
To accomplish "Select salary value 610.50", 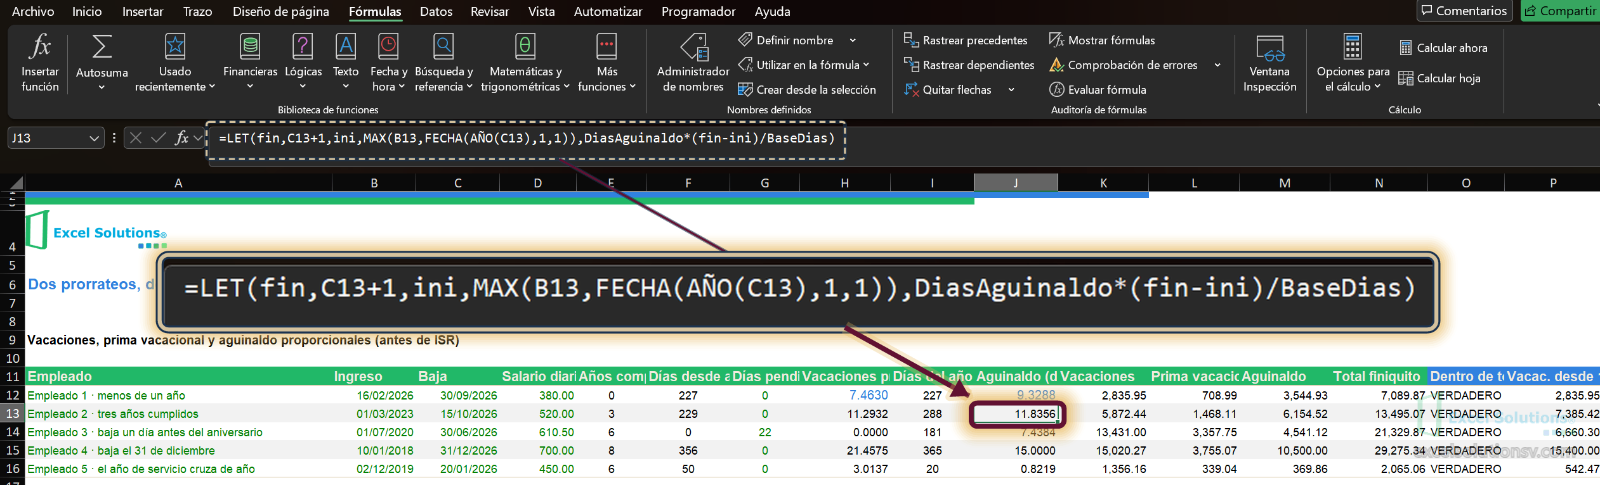I will [x=538, y=432].
